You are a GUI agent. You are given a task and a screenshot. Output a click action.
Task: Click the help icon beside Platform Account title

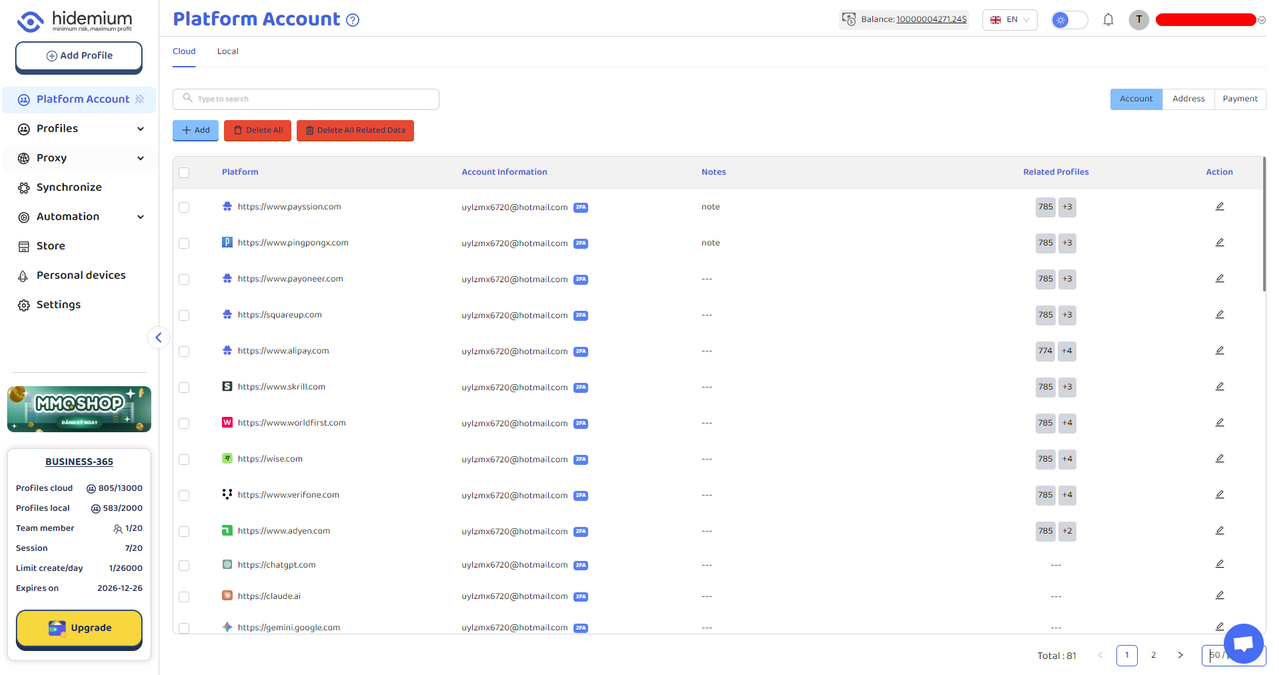point(353,20)
